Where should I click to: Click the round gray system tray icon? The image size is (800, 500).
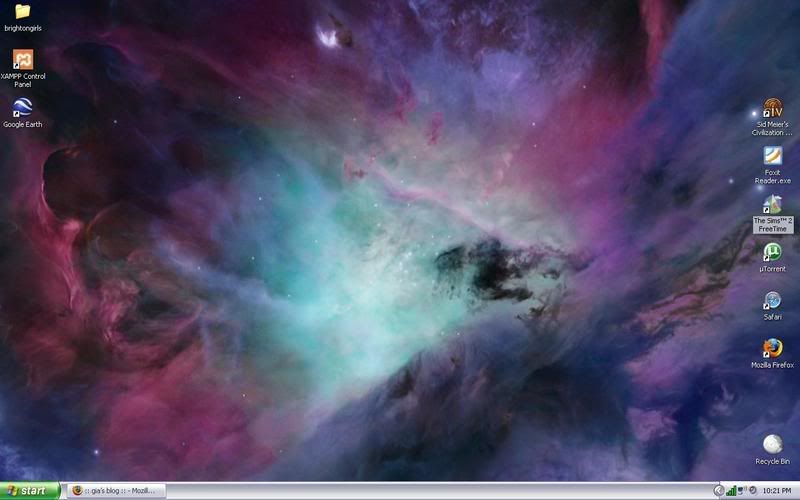tap(754, 491)
